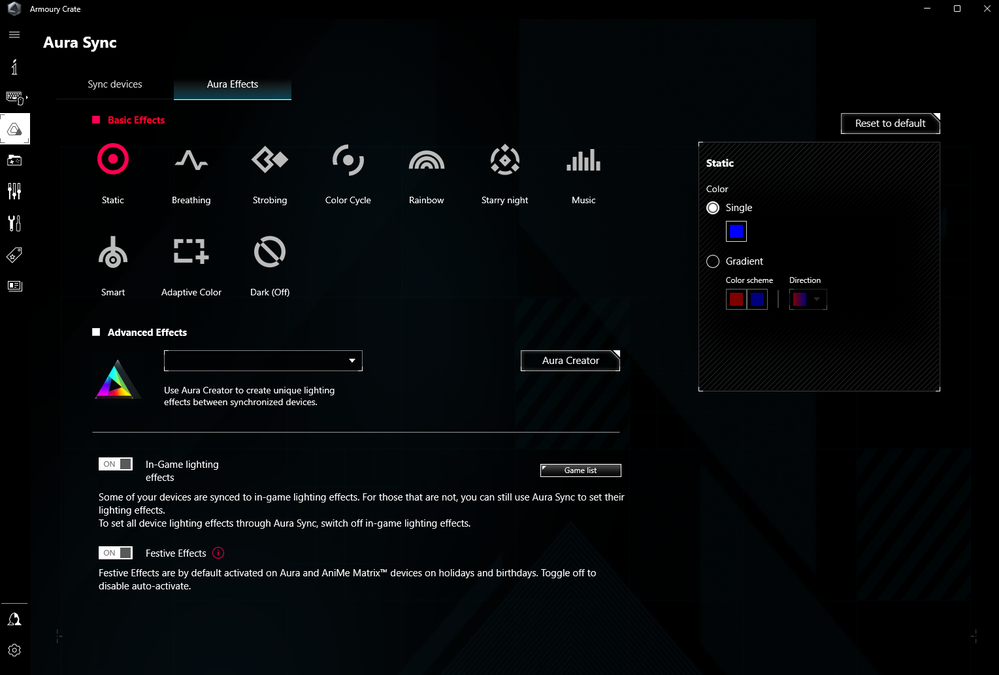Open the User Center notification icon
Screen dimensions: 999x675
14,620
